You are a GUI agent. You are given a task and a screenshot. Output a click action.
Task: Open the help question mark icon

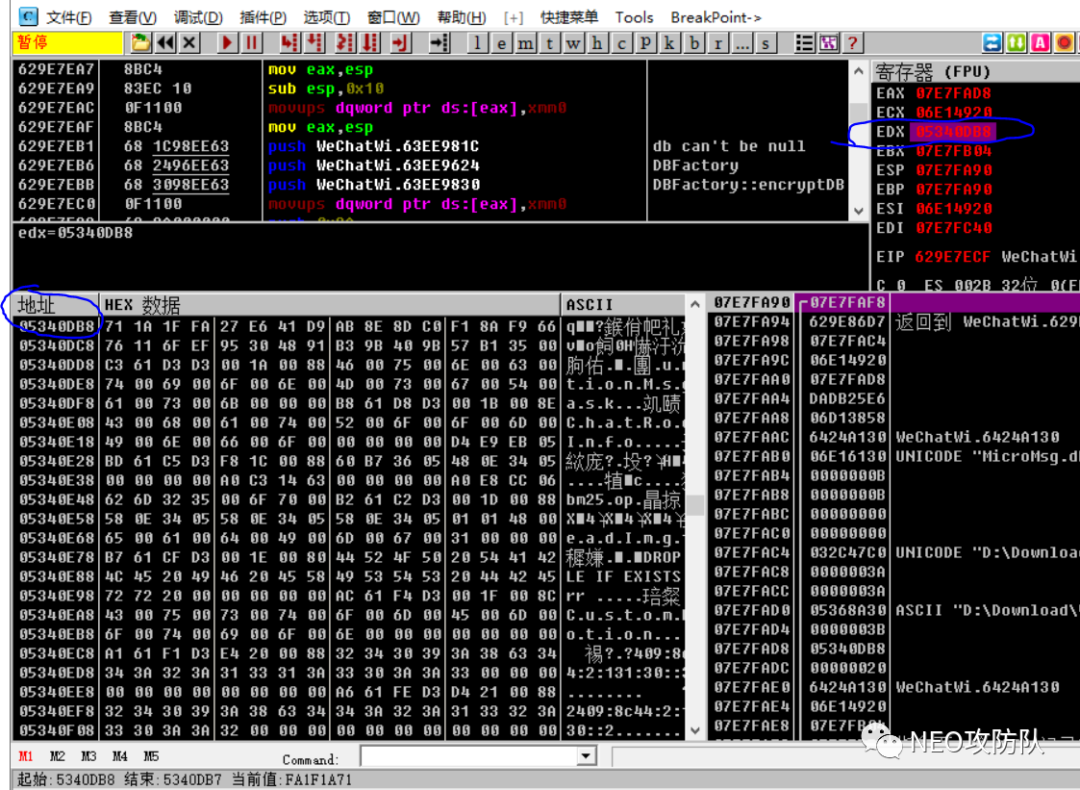tap(853, 43)
